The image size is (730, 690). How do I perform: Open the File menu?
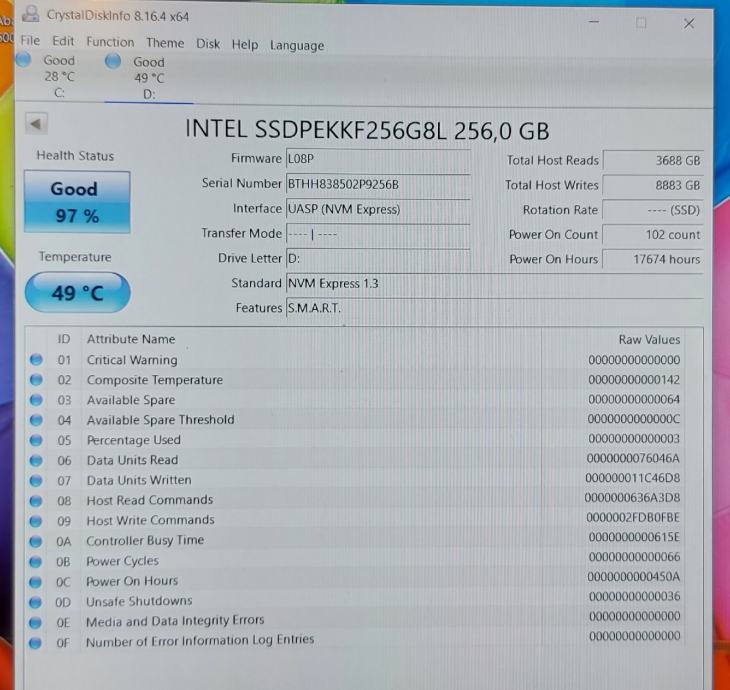click(30, 41)
